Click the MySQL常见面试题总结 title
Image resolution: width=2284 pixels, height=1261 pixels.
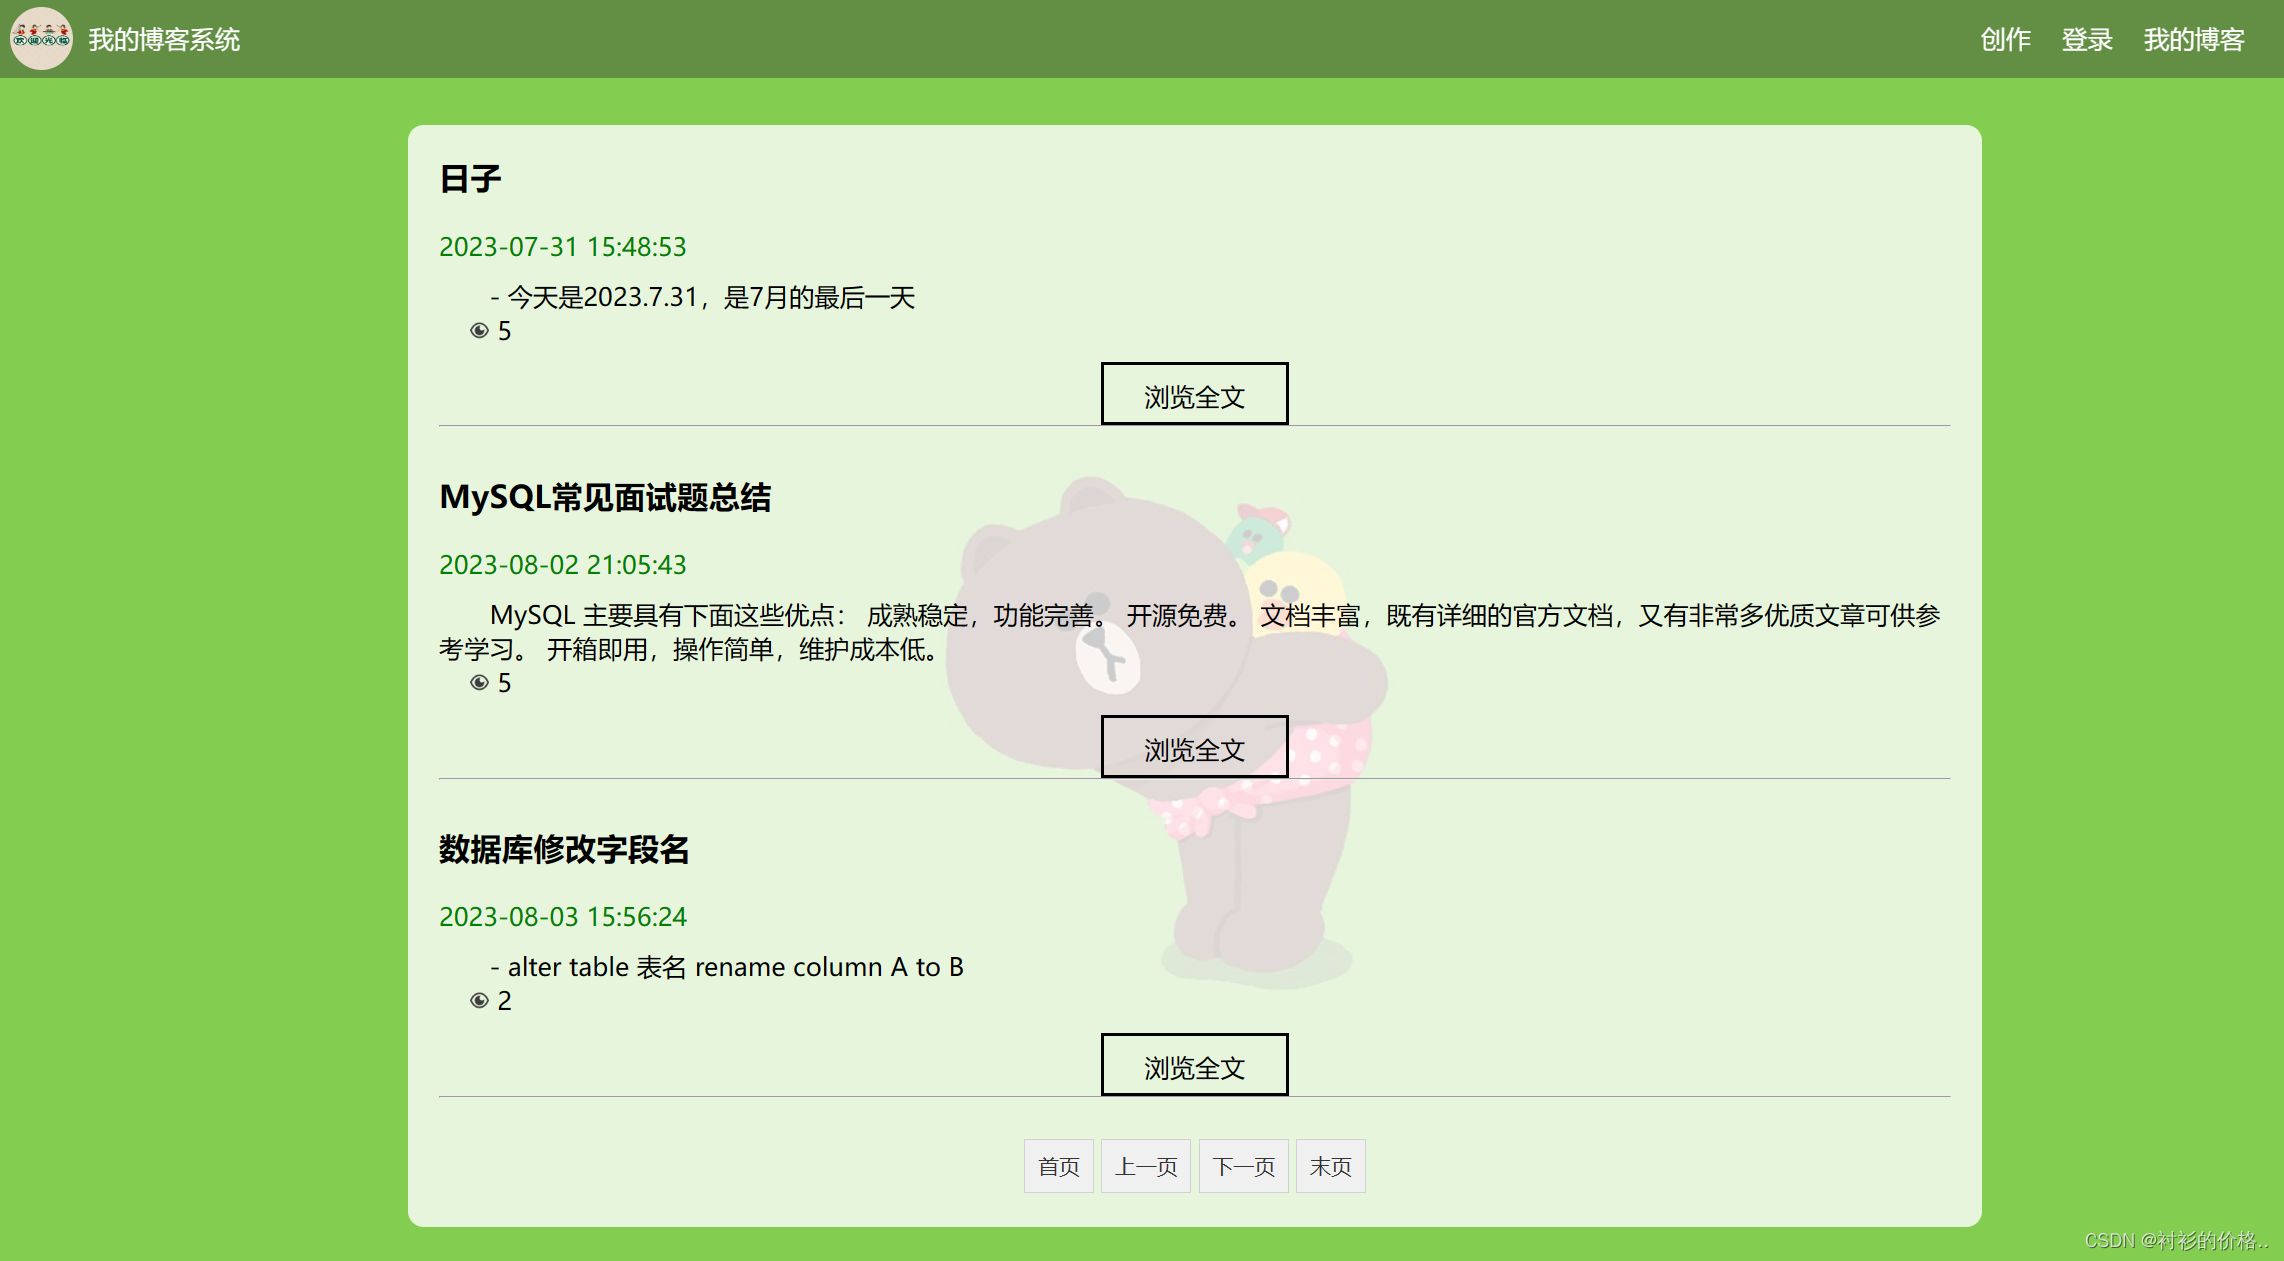pos(605,497)
